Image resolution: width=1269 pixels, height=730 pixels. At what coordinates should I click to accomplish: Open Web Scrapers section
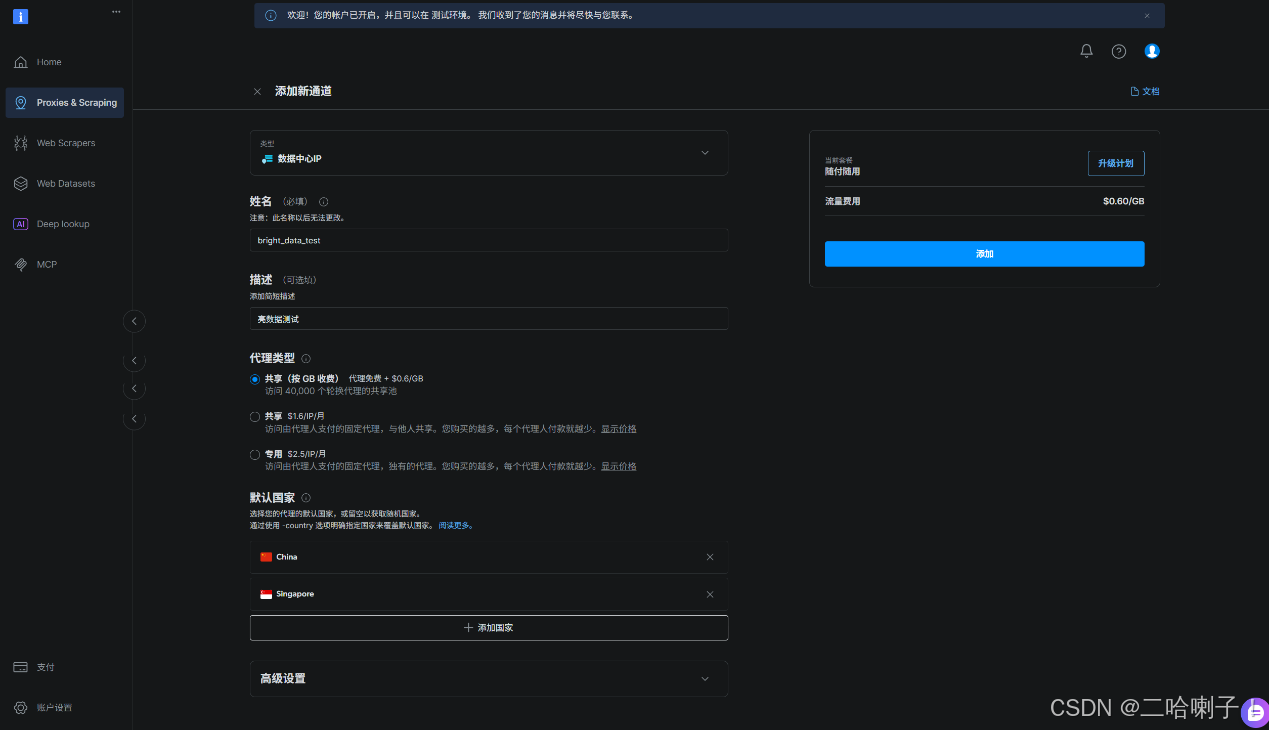(66, 143)
